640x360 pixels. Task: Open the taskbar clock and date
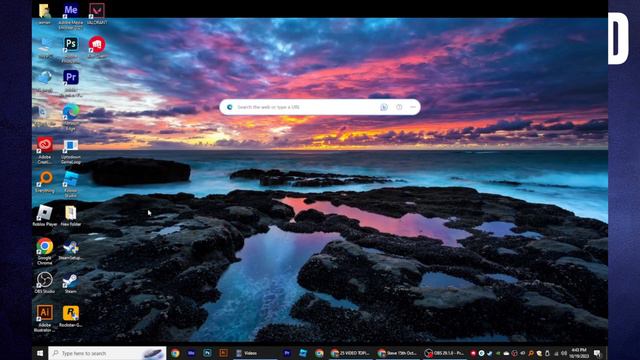(578, 353)
